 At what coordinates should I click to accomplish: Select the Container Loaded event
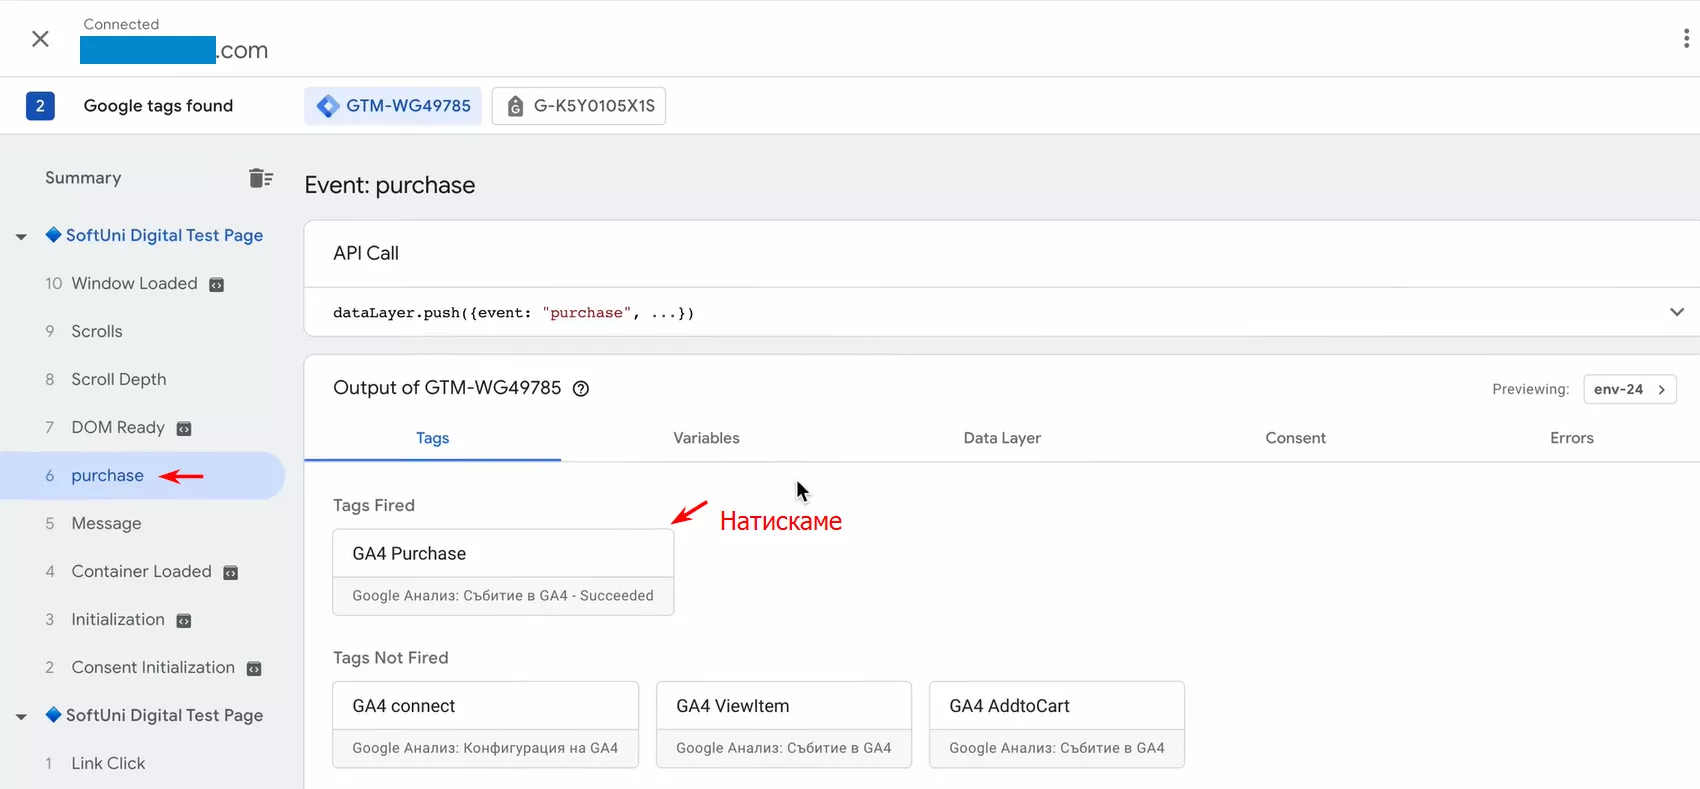click(x=141, y=571)
